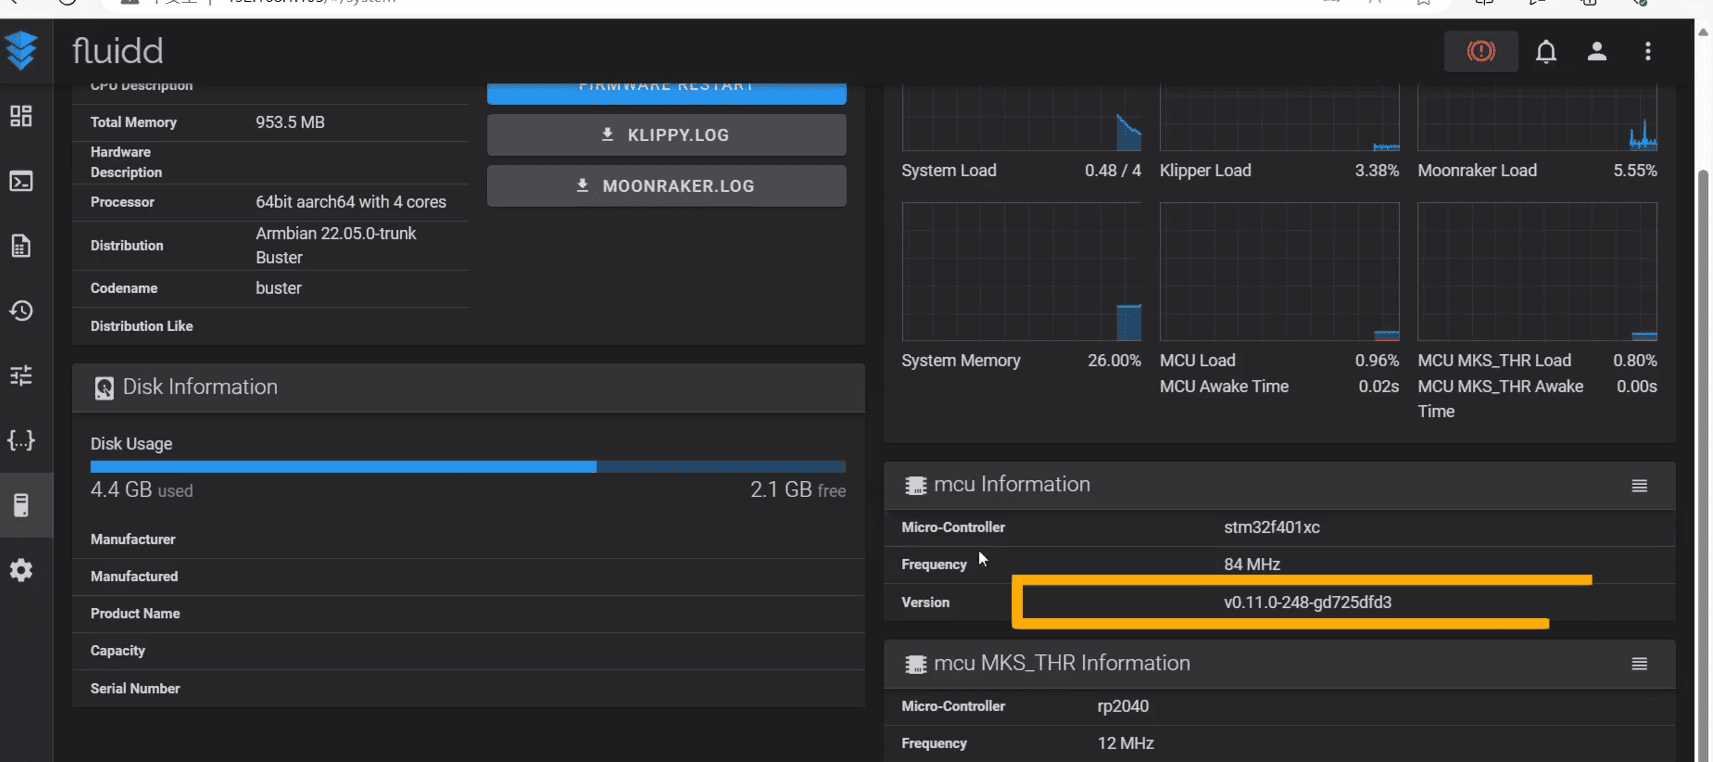Download the MOONRAKER.LOG file
Screen dimensions: 1713x762
click(666, 186)
